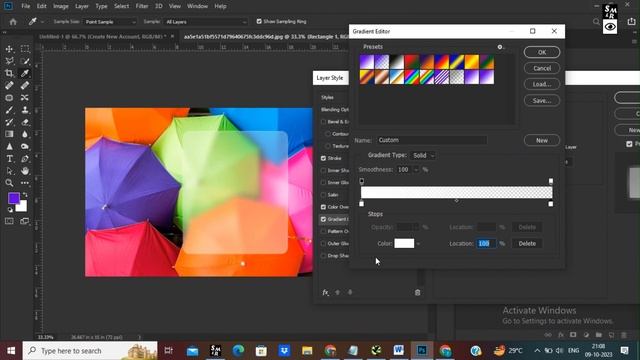Screen dimensions: 640x360
Task: Swap foreground and background colors
Action: point(25,195)
